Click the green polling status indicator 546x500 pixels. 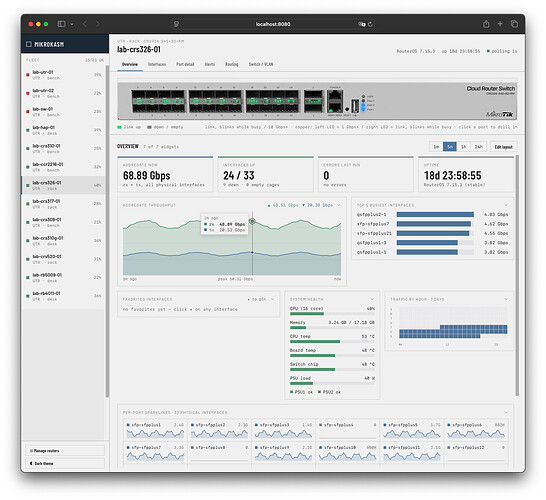(x=488, y=51)
